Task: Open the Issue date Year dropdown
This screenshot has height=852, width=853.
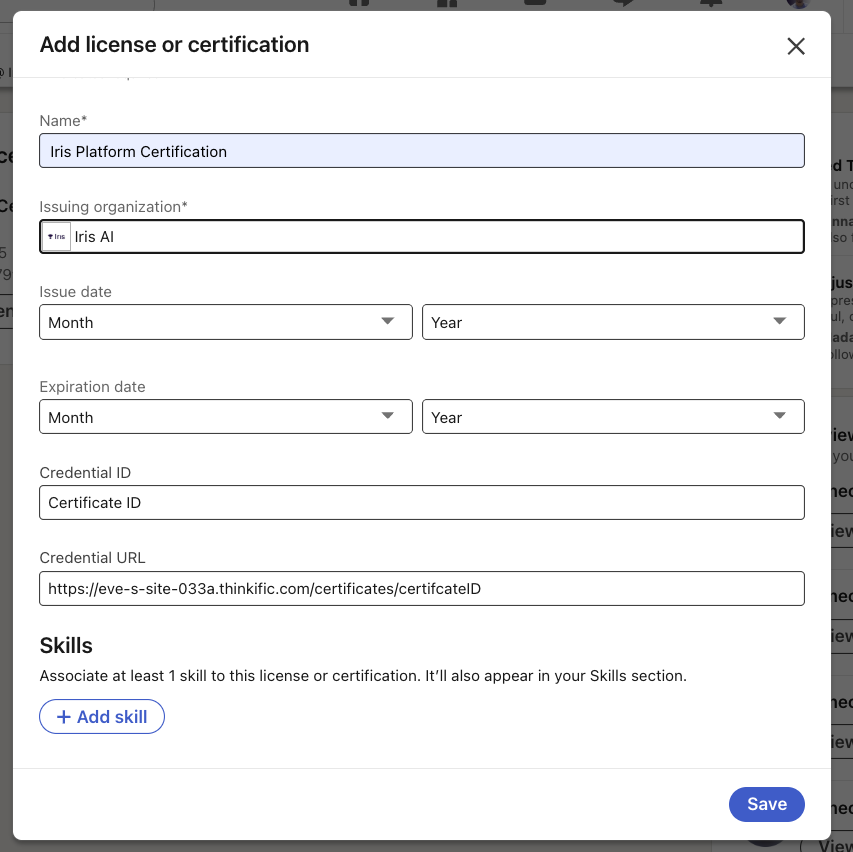Action: [x=613, y=322]
